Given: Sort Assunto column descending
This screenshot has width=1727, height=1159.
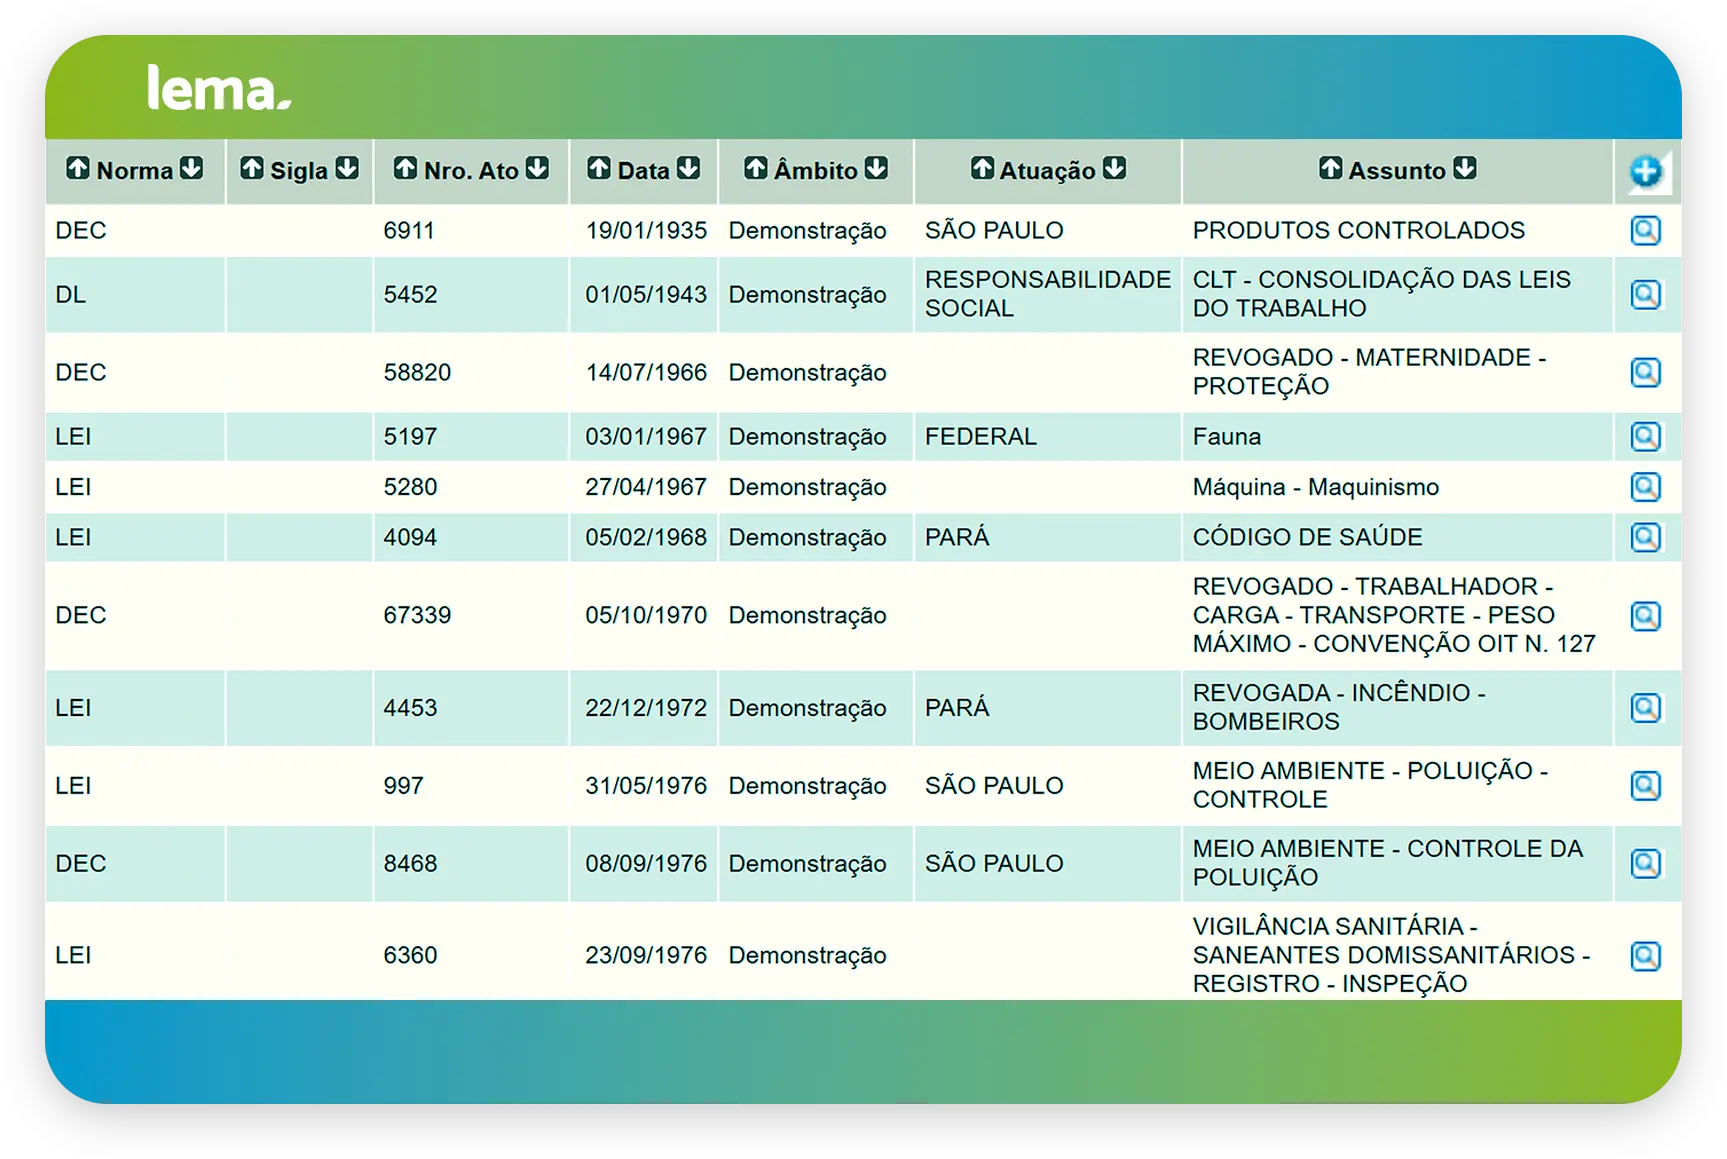Looking at the screenshot, I should pos(1465,169).
